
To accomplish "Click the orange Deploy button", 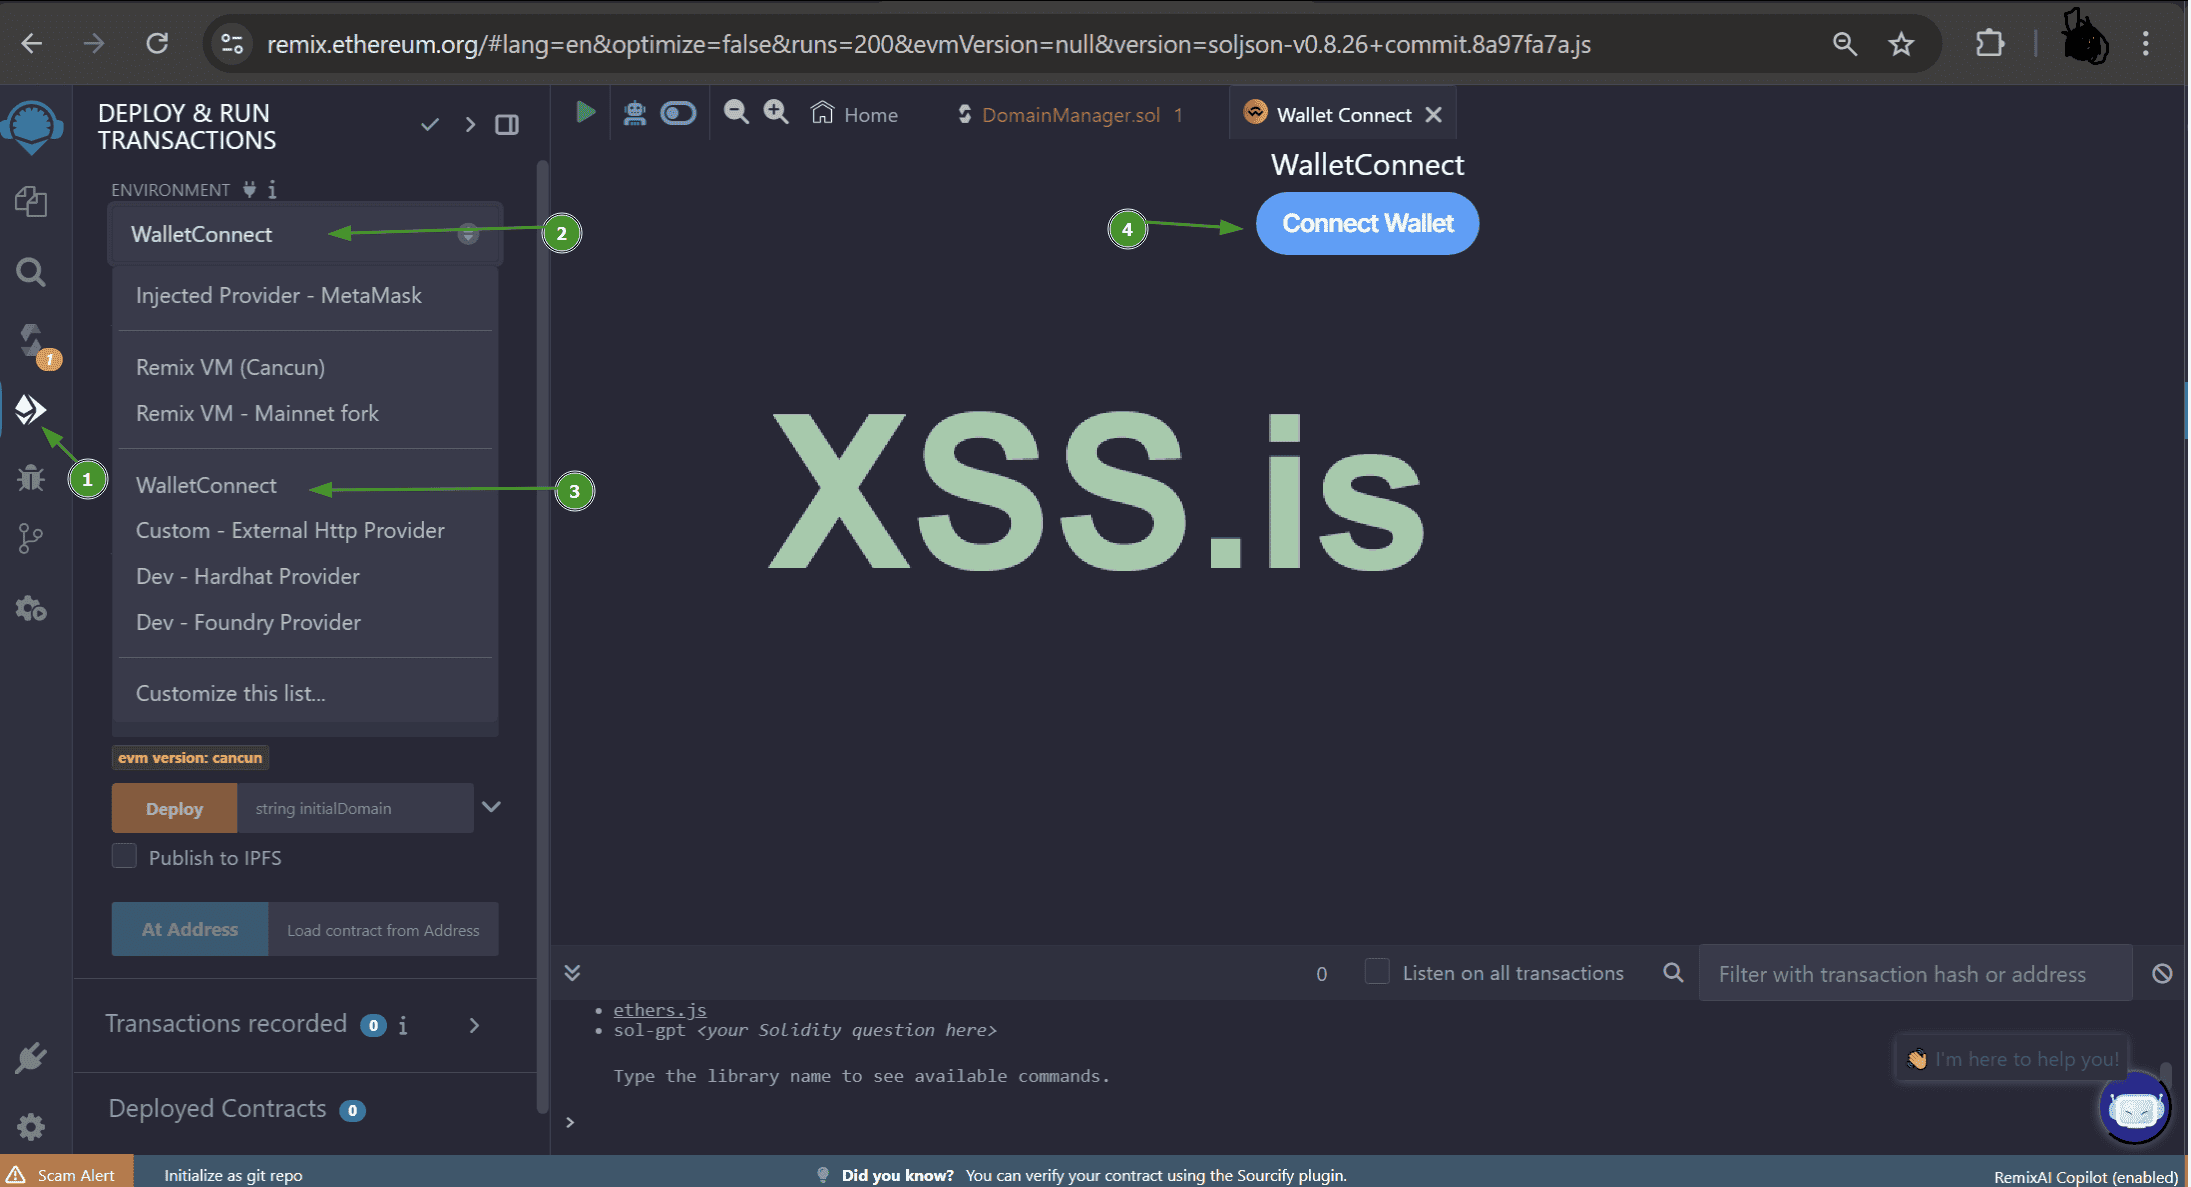I will (x=174, y=808).
